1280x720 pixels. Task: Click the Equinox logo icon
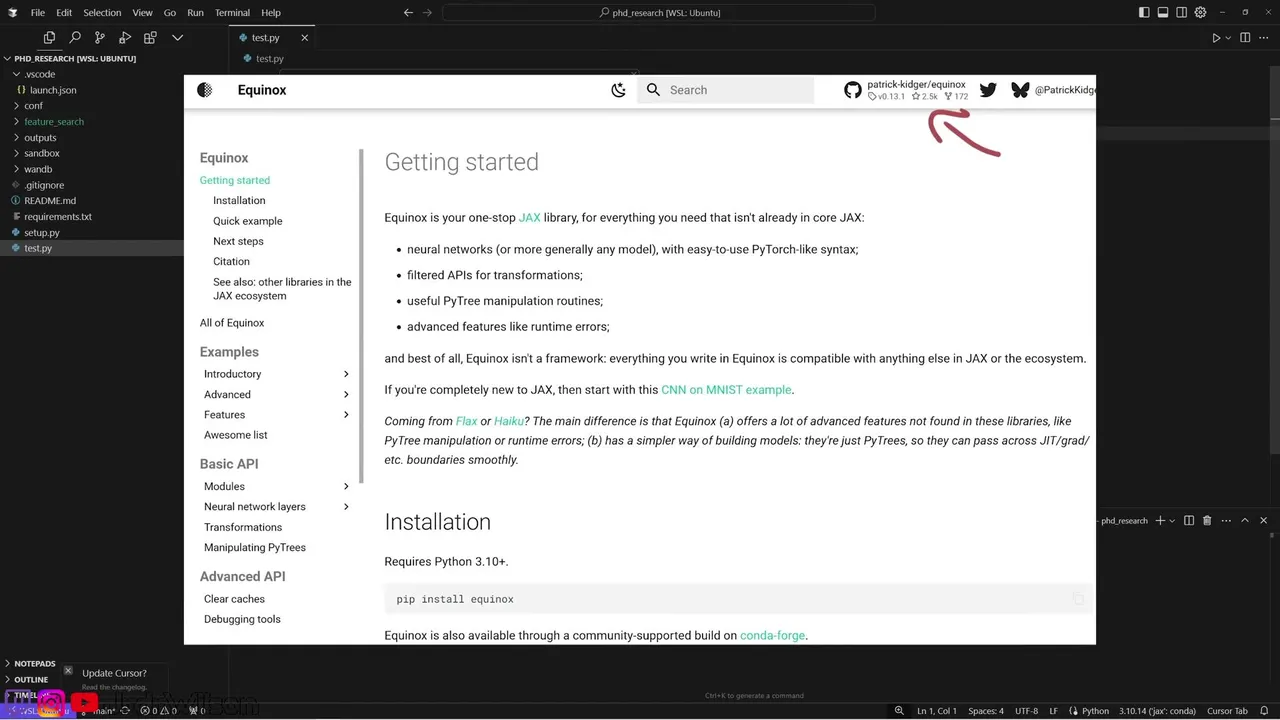[205, 90]
